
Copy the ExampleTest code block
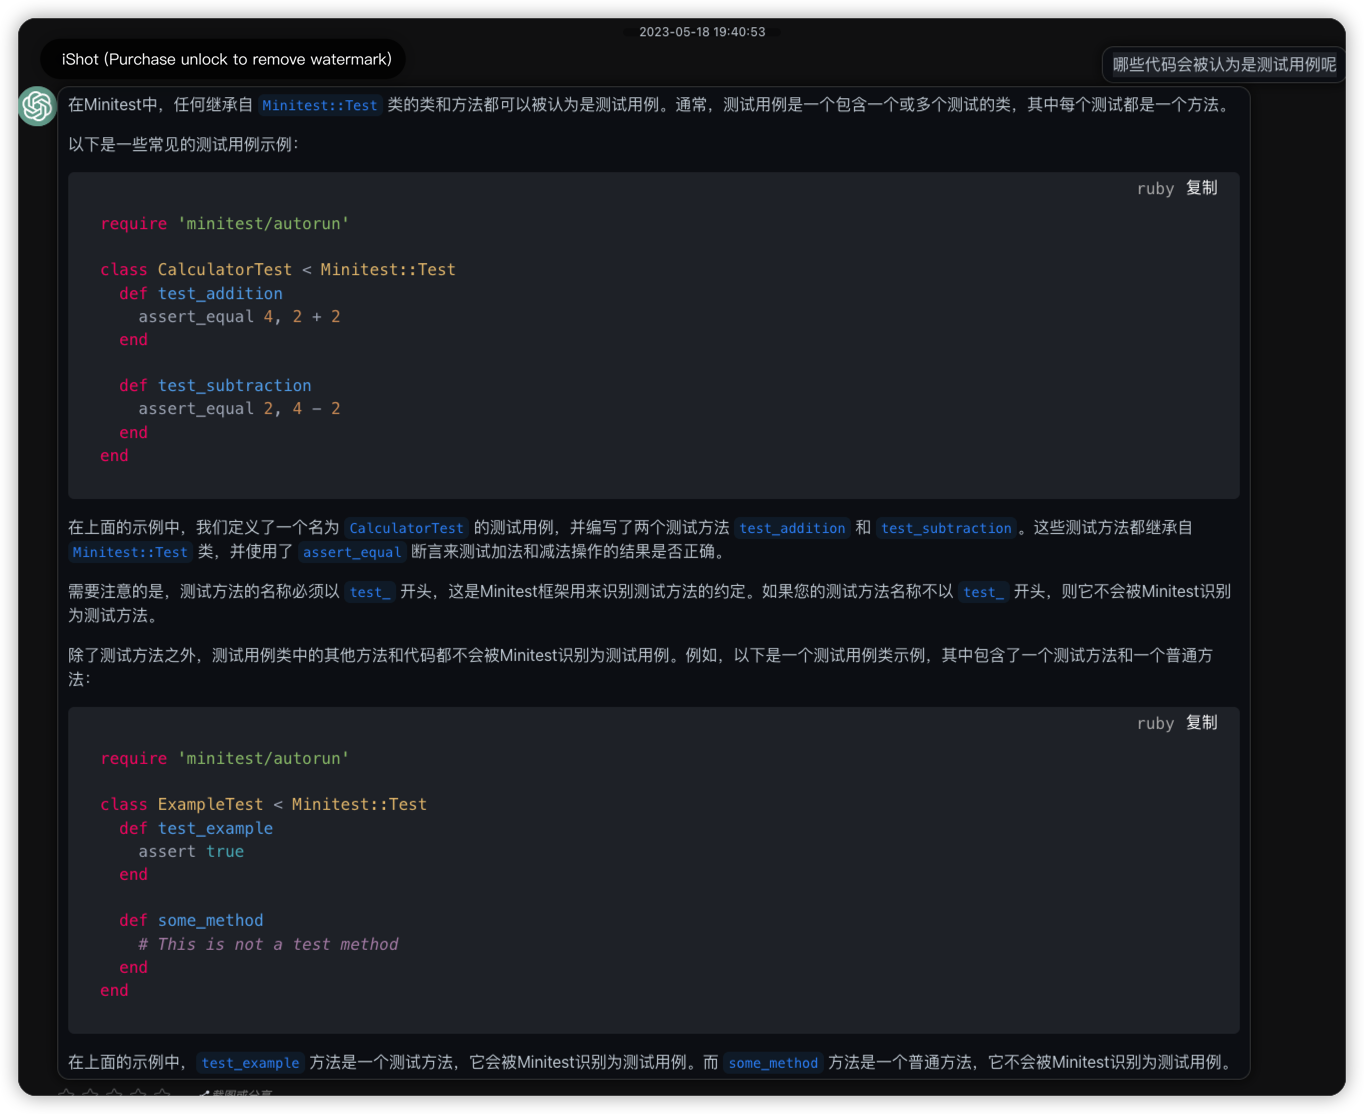click(1201, 723)
